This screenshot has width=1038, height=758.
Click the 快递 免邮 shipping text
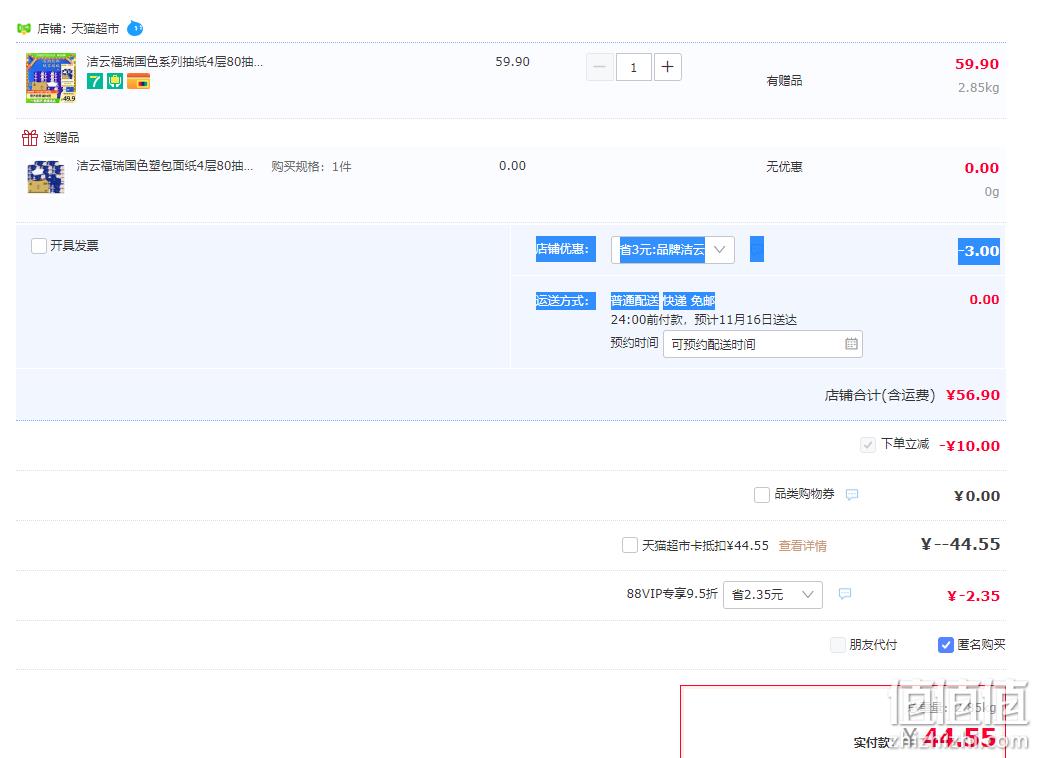(688, 301)
